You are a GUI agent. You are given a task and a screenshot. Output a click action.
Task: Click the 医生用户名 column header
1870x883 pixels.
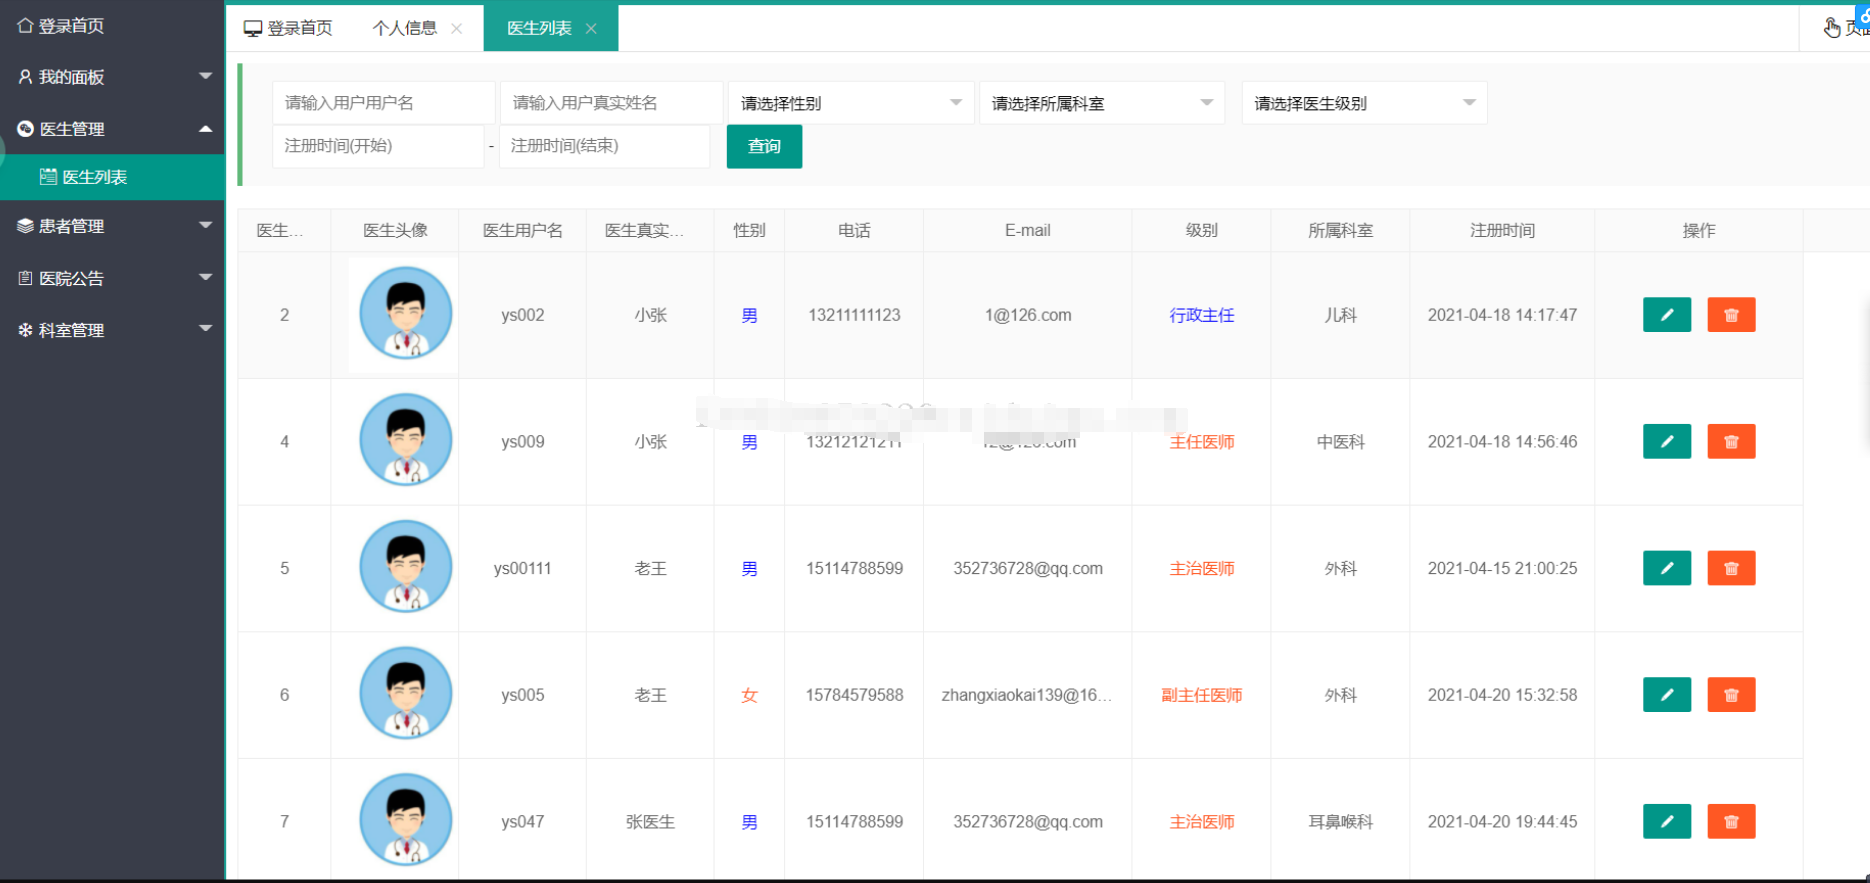522,230
